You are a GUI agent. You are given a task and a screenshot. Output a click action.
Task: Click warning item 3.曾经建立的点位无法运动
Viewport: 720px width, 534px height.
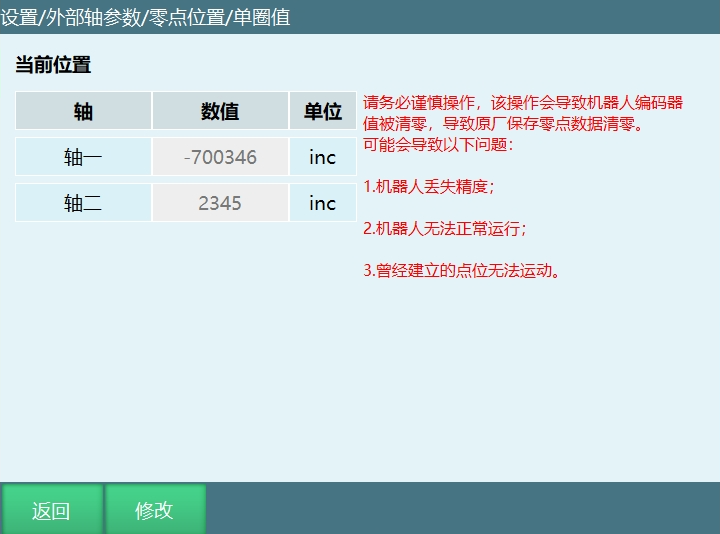click(x=461, y=271)
